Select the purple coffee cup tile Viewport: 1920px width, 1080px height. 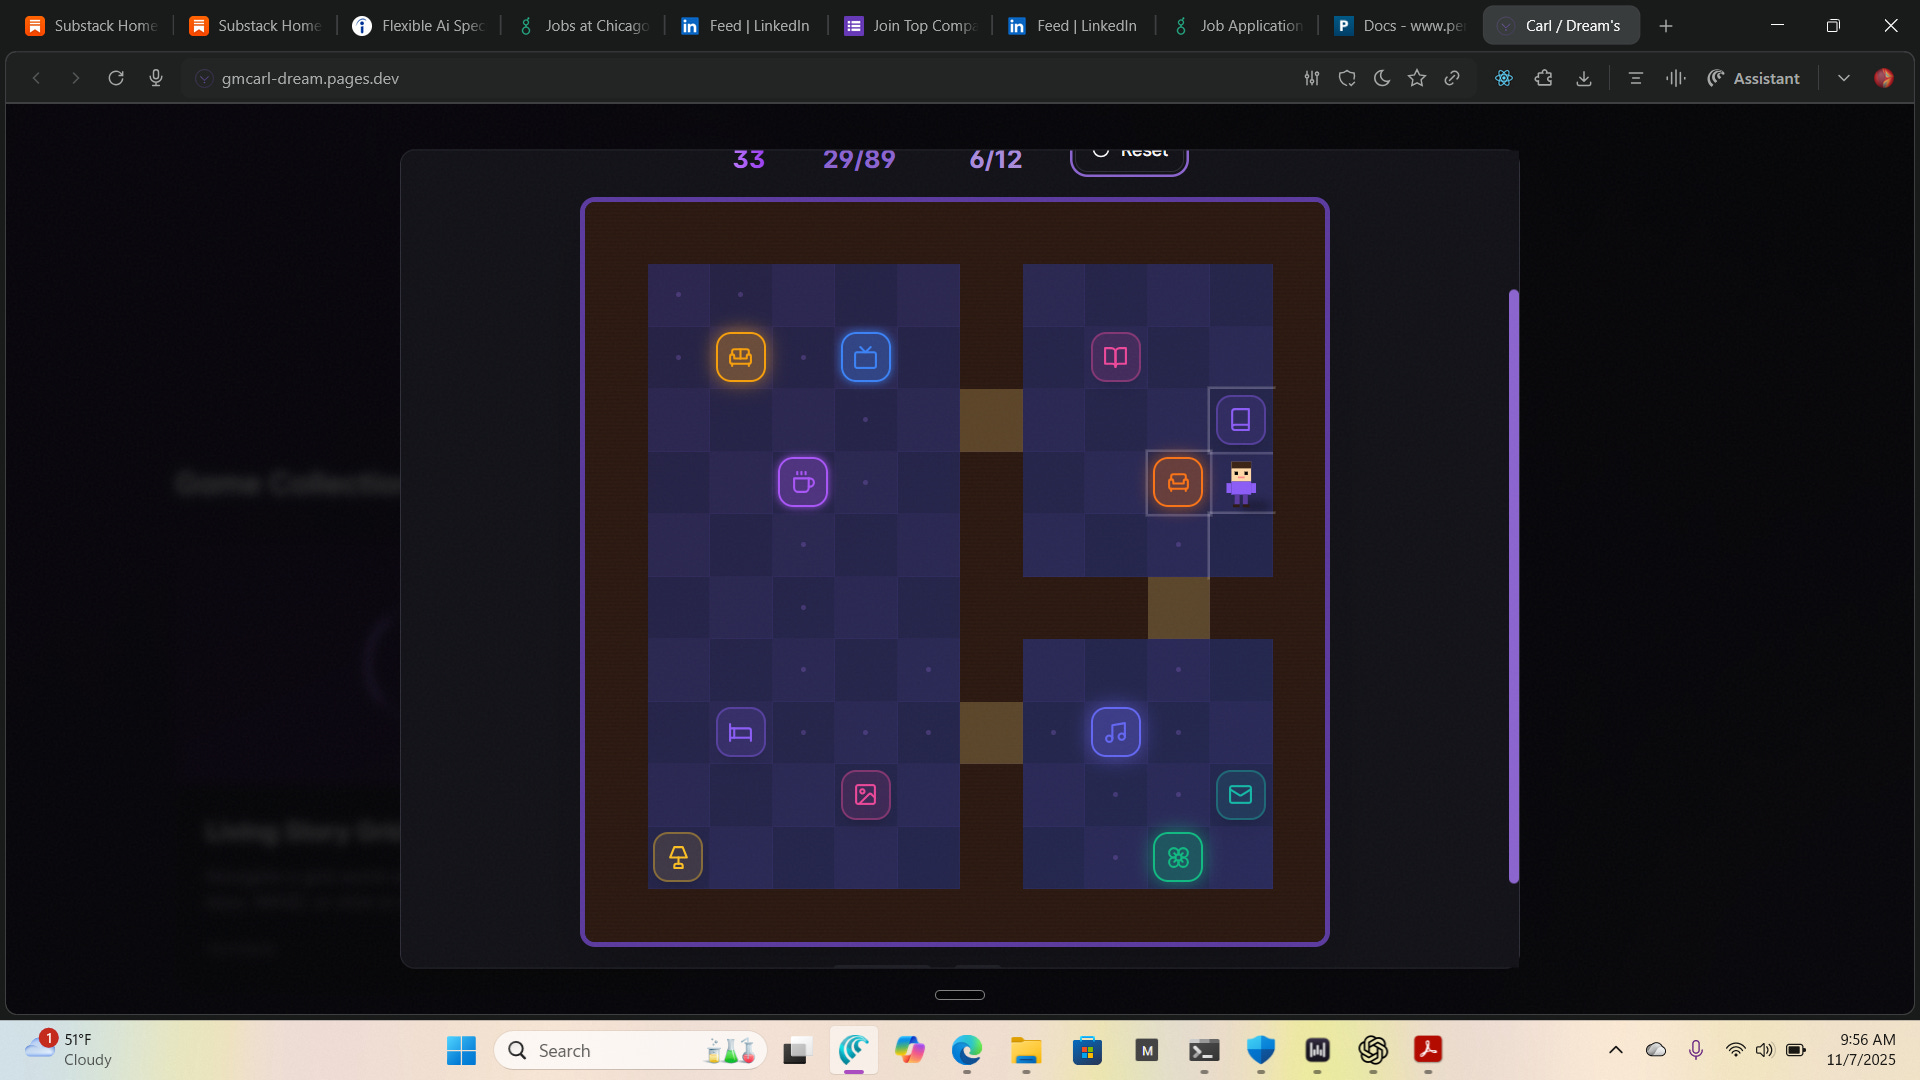point(802,482)
